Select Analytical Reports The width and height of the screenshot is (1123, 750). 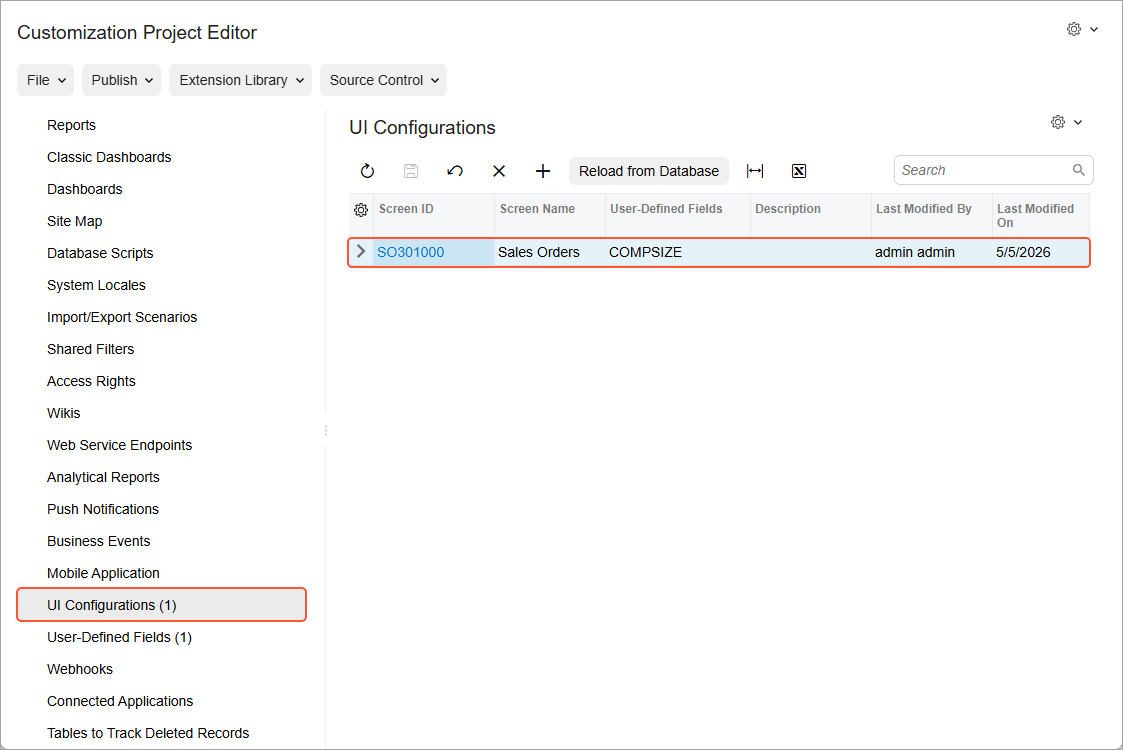click(103, 478)
